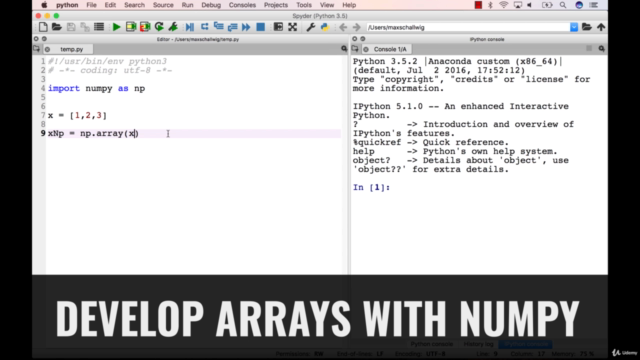Open run configuration wrench-play icon

(x=173, y=27)
